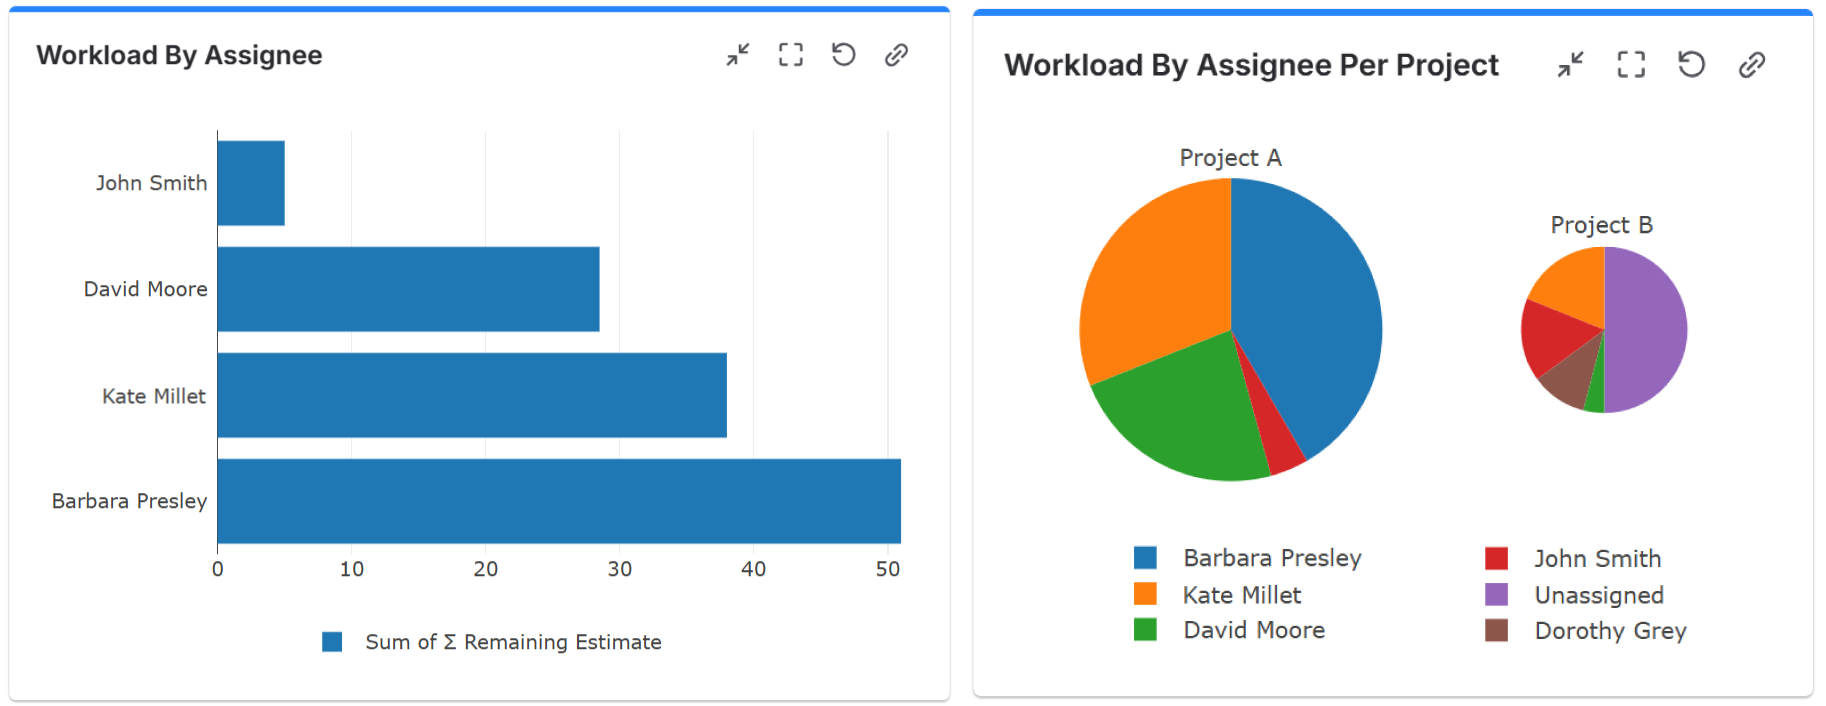Click the Barbara Presley bar
Screen dimensions: 1826x706
coord(559,501)
